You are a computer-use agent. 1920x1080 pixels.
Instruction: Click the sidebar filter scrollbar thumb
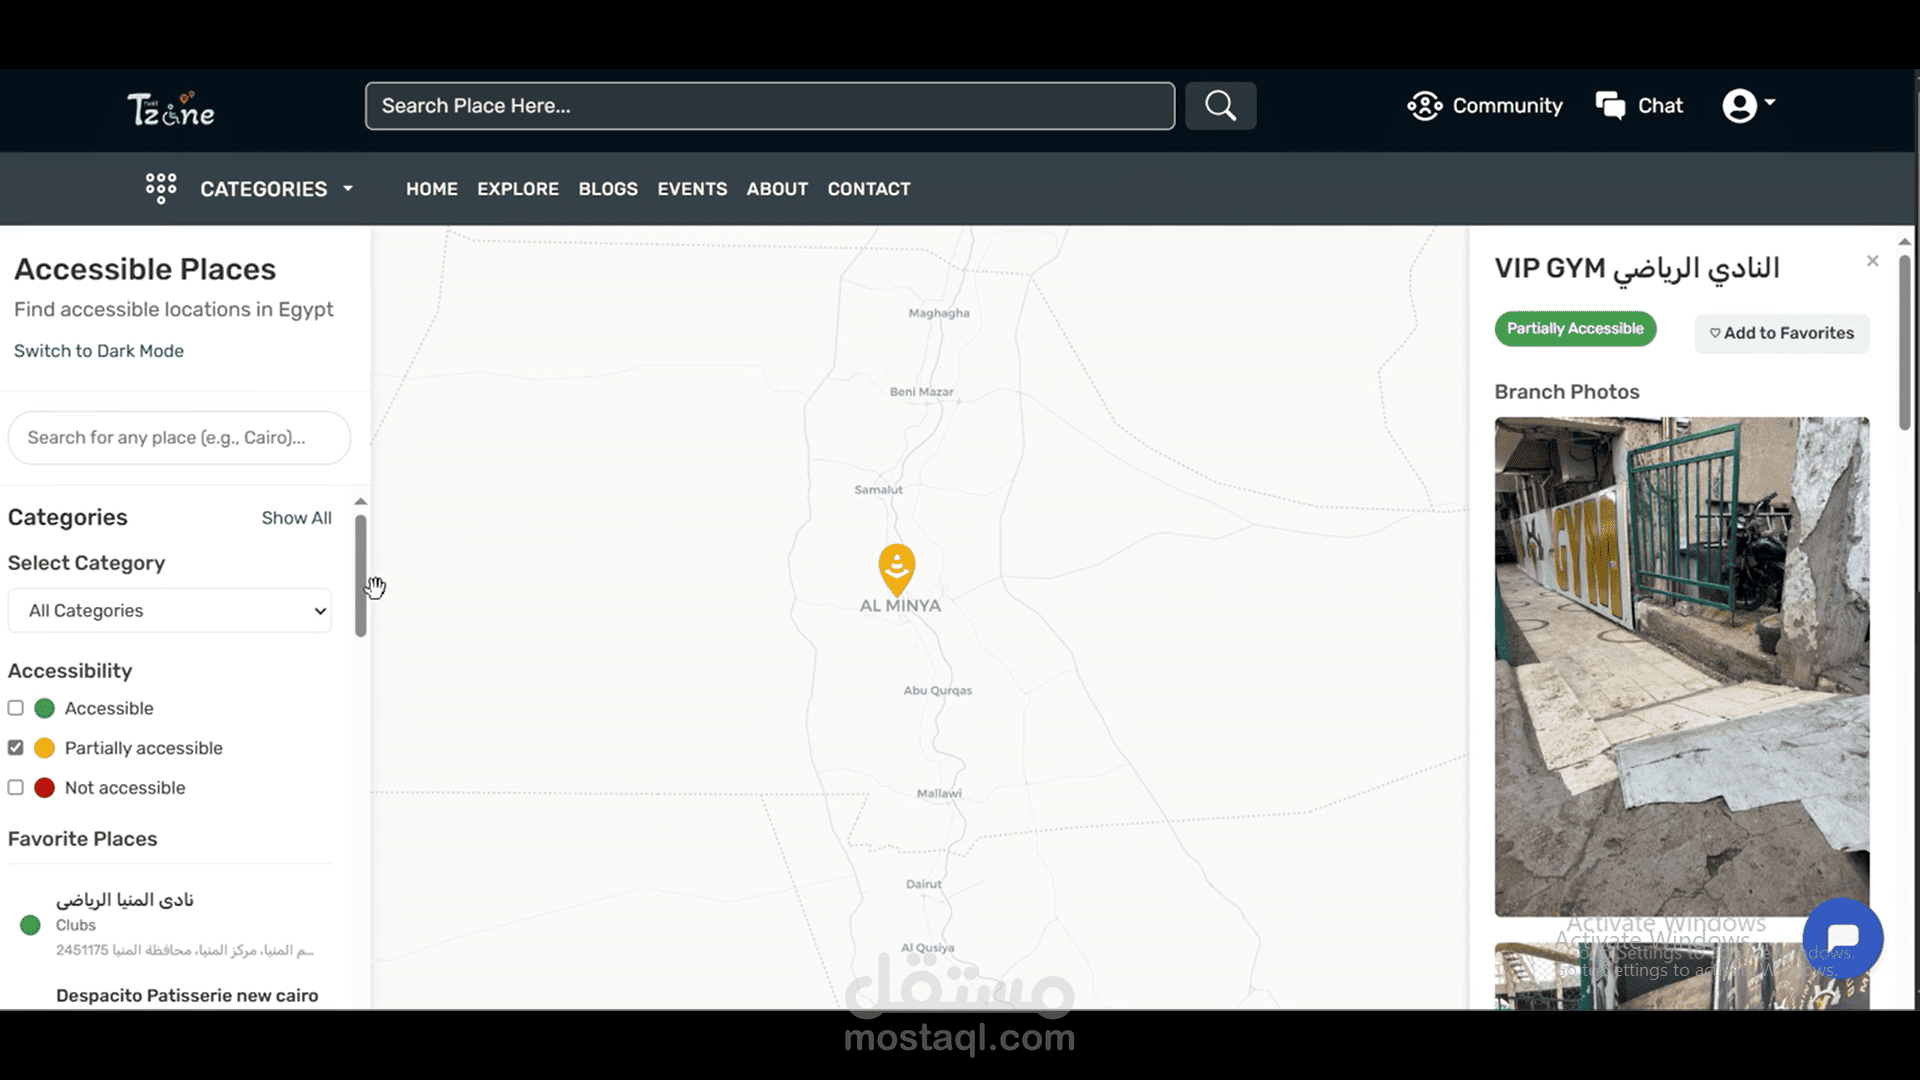point(361,576)
